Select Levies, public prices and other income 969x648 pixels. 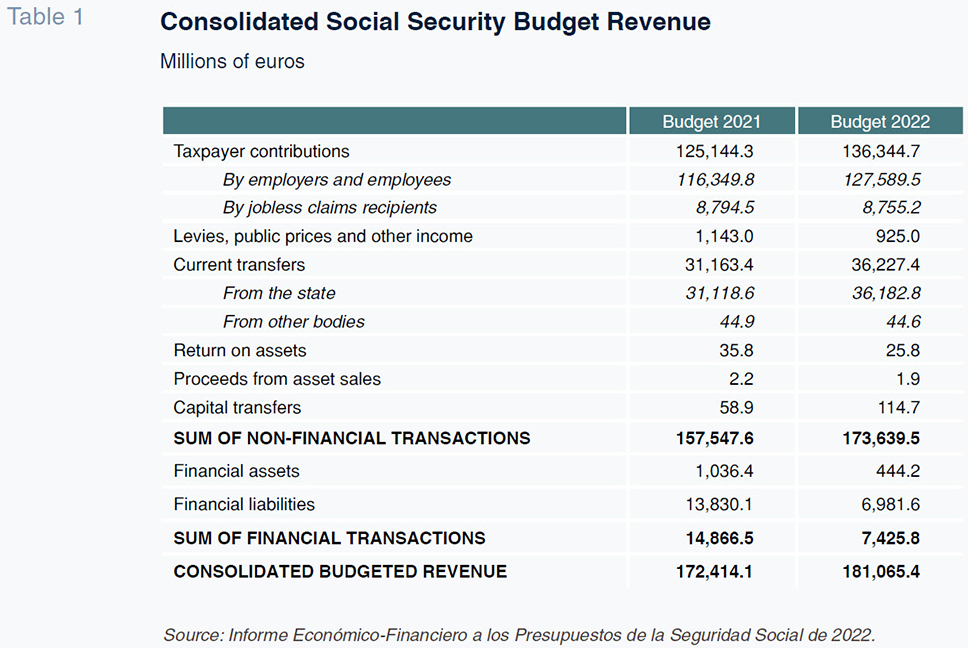point(323,236)
